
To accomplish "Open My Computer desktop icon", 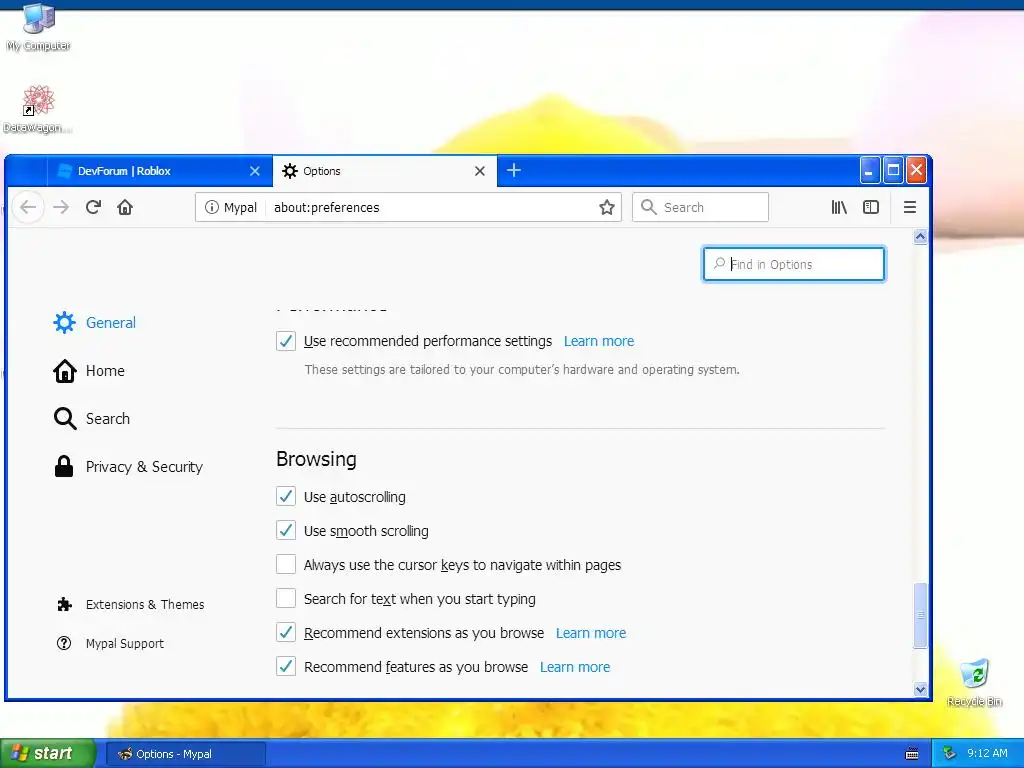I will coord(39,27).
